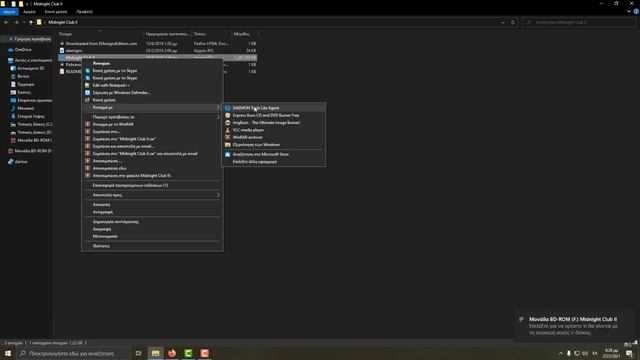This screenshot has height=360, width=640.
Task: Switch to the Κοινή χρήση ribbon tab
Action: (56, 12)
